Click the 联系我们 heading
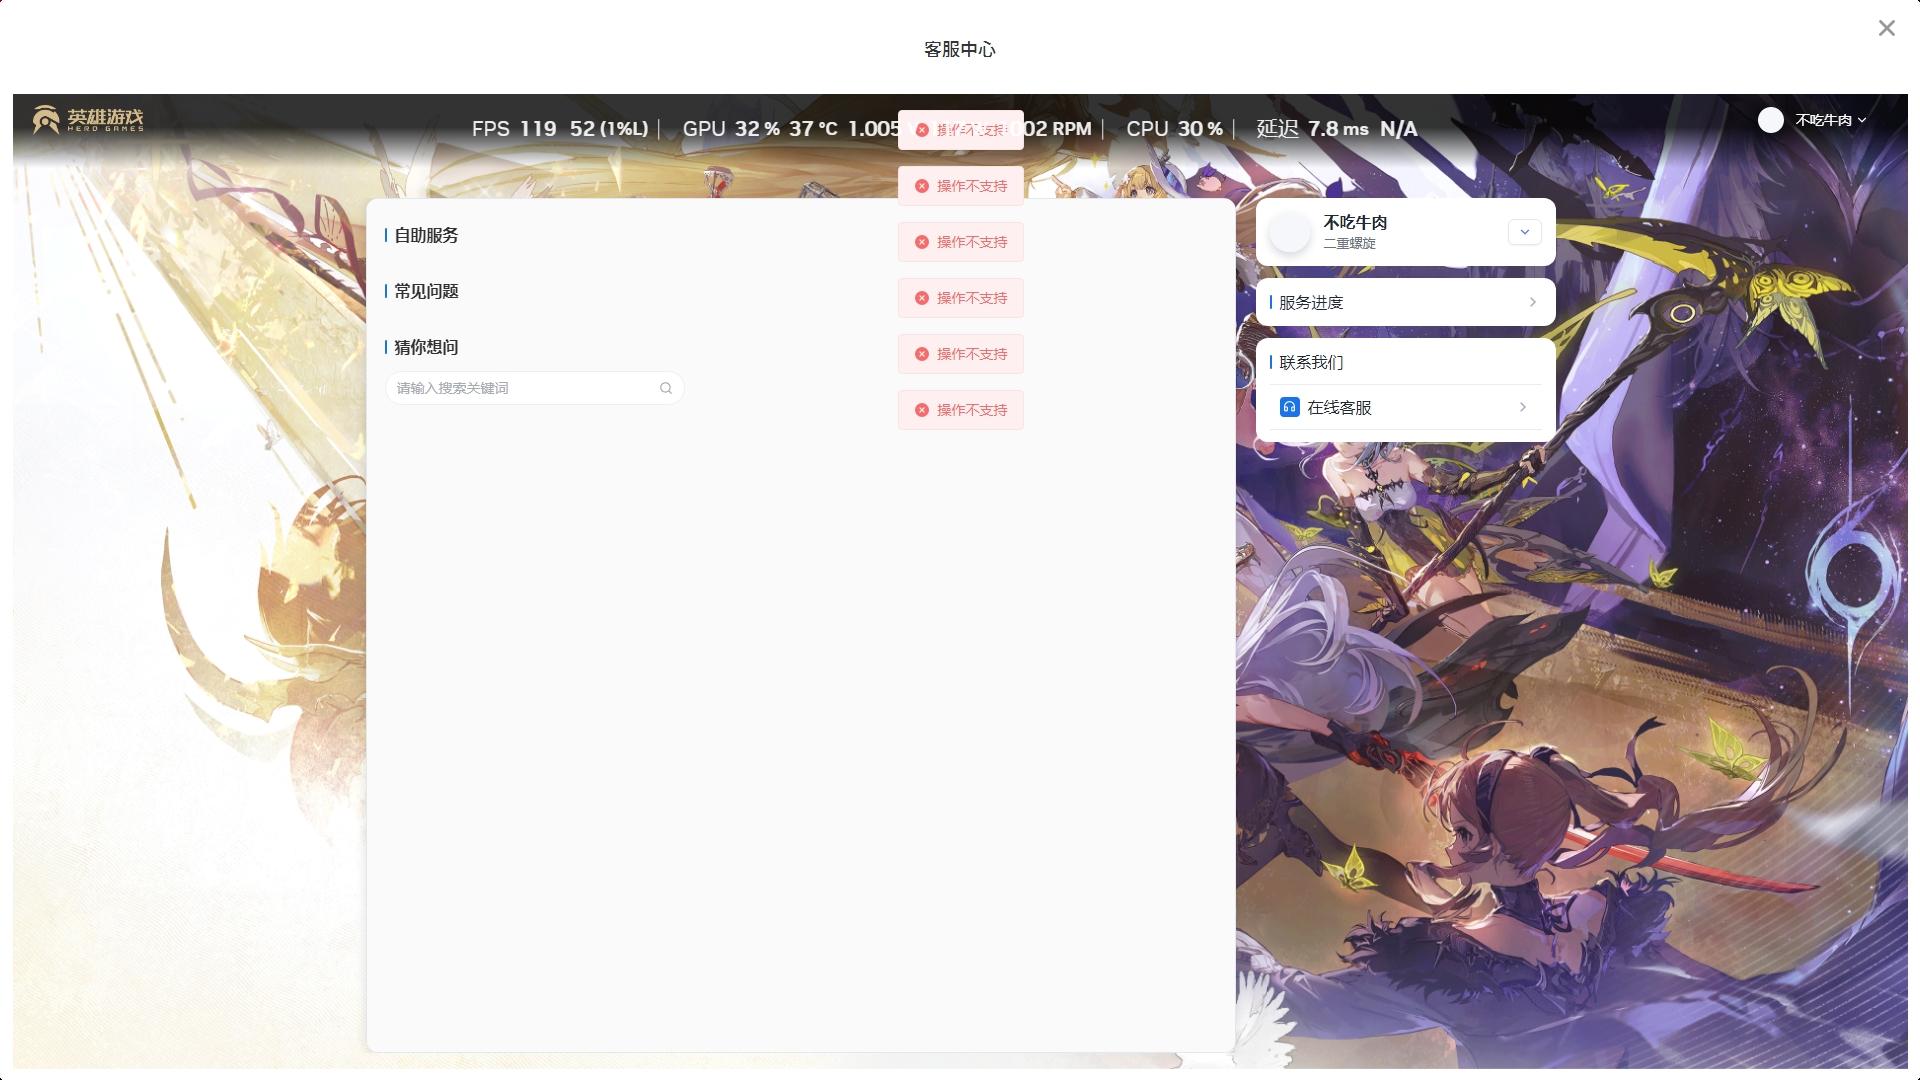Image resolution: width=1920 pixels, height=1080 pixels. pos(1311,362)
